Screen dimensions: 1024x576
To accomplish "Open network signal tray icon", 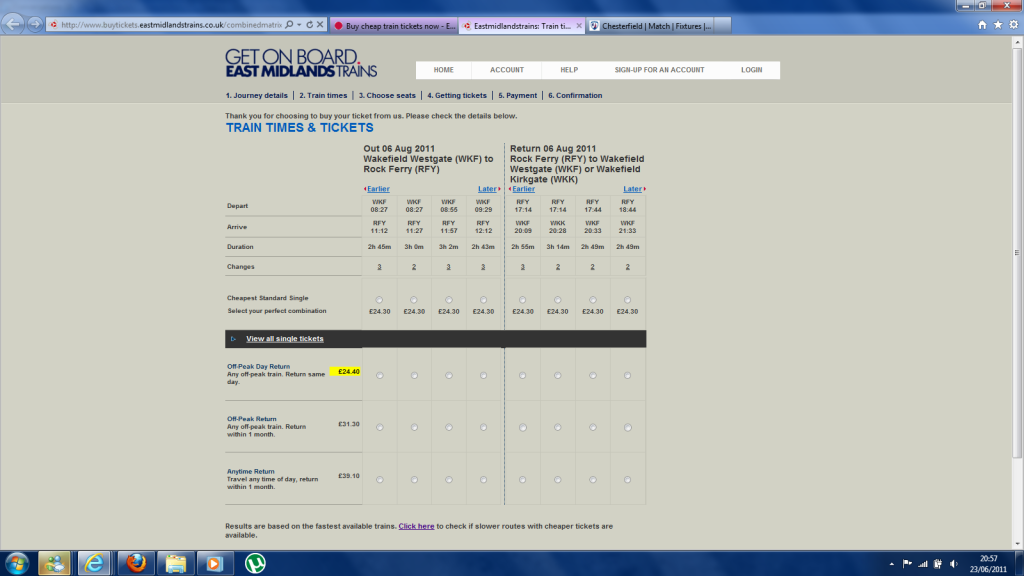I will 923,564.
